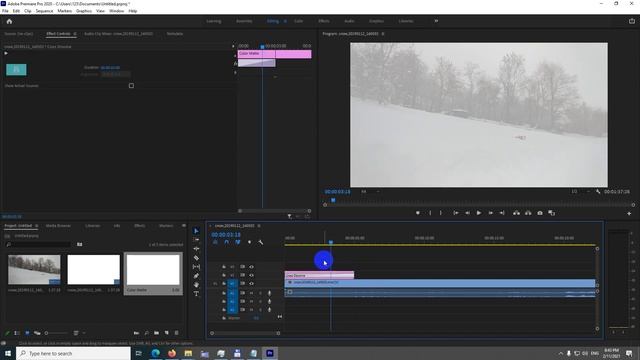Export a frame with the camera icon

click(x=540, y=213)
